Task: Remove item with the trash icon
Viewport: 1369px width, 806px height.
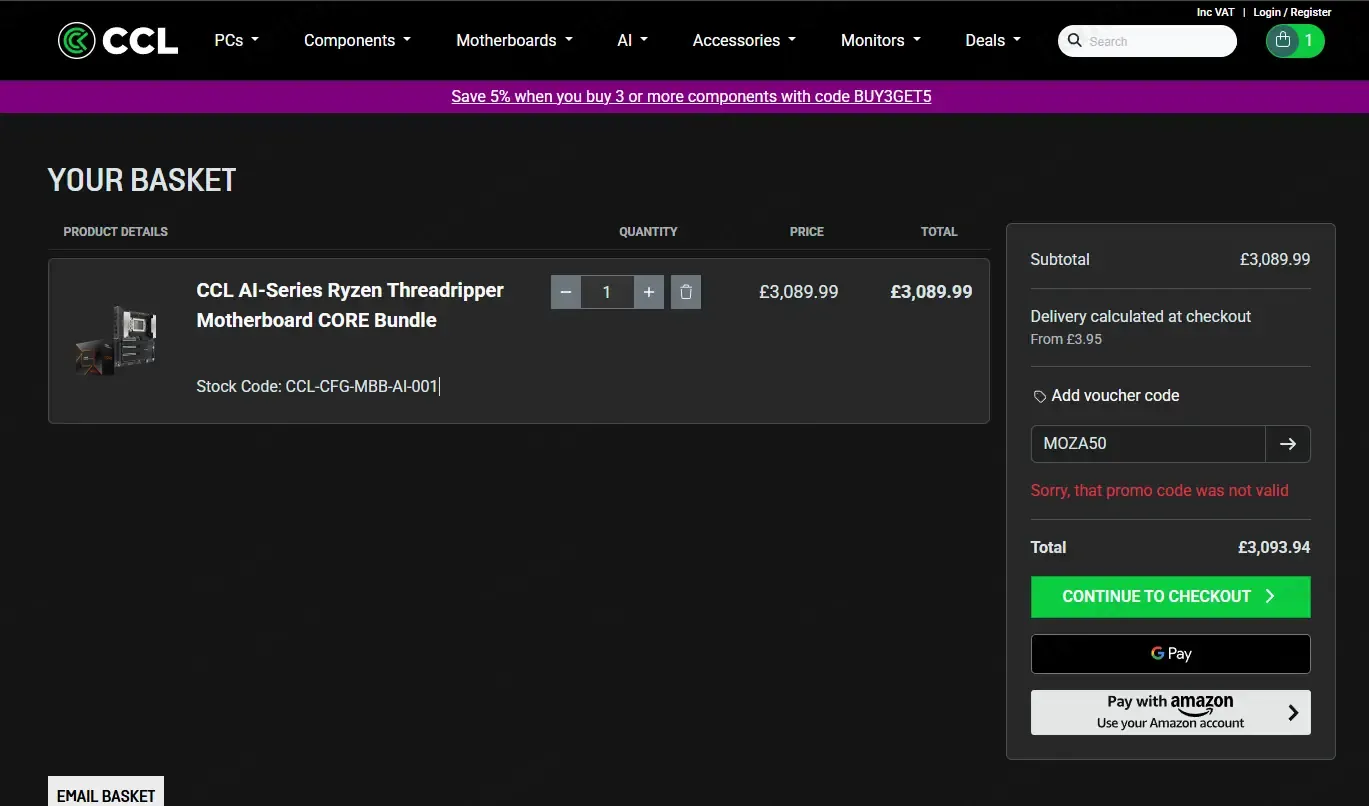Action: 686,292
